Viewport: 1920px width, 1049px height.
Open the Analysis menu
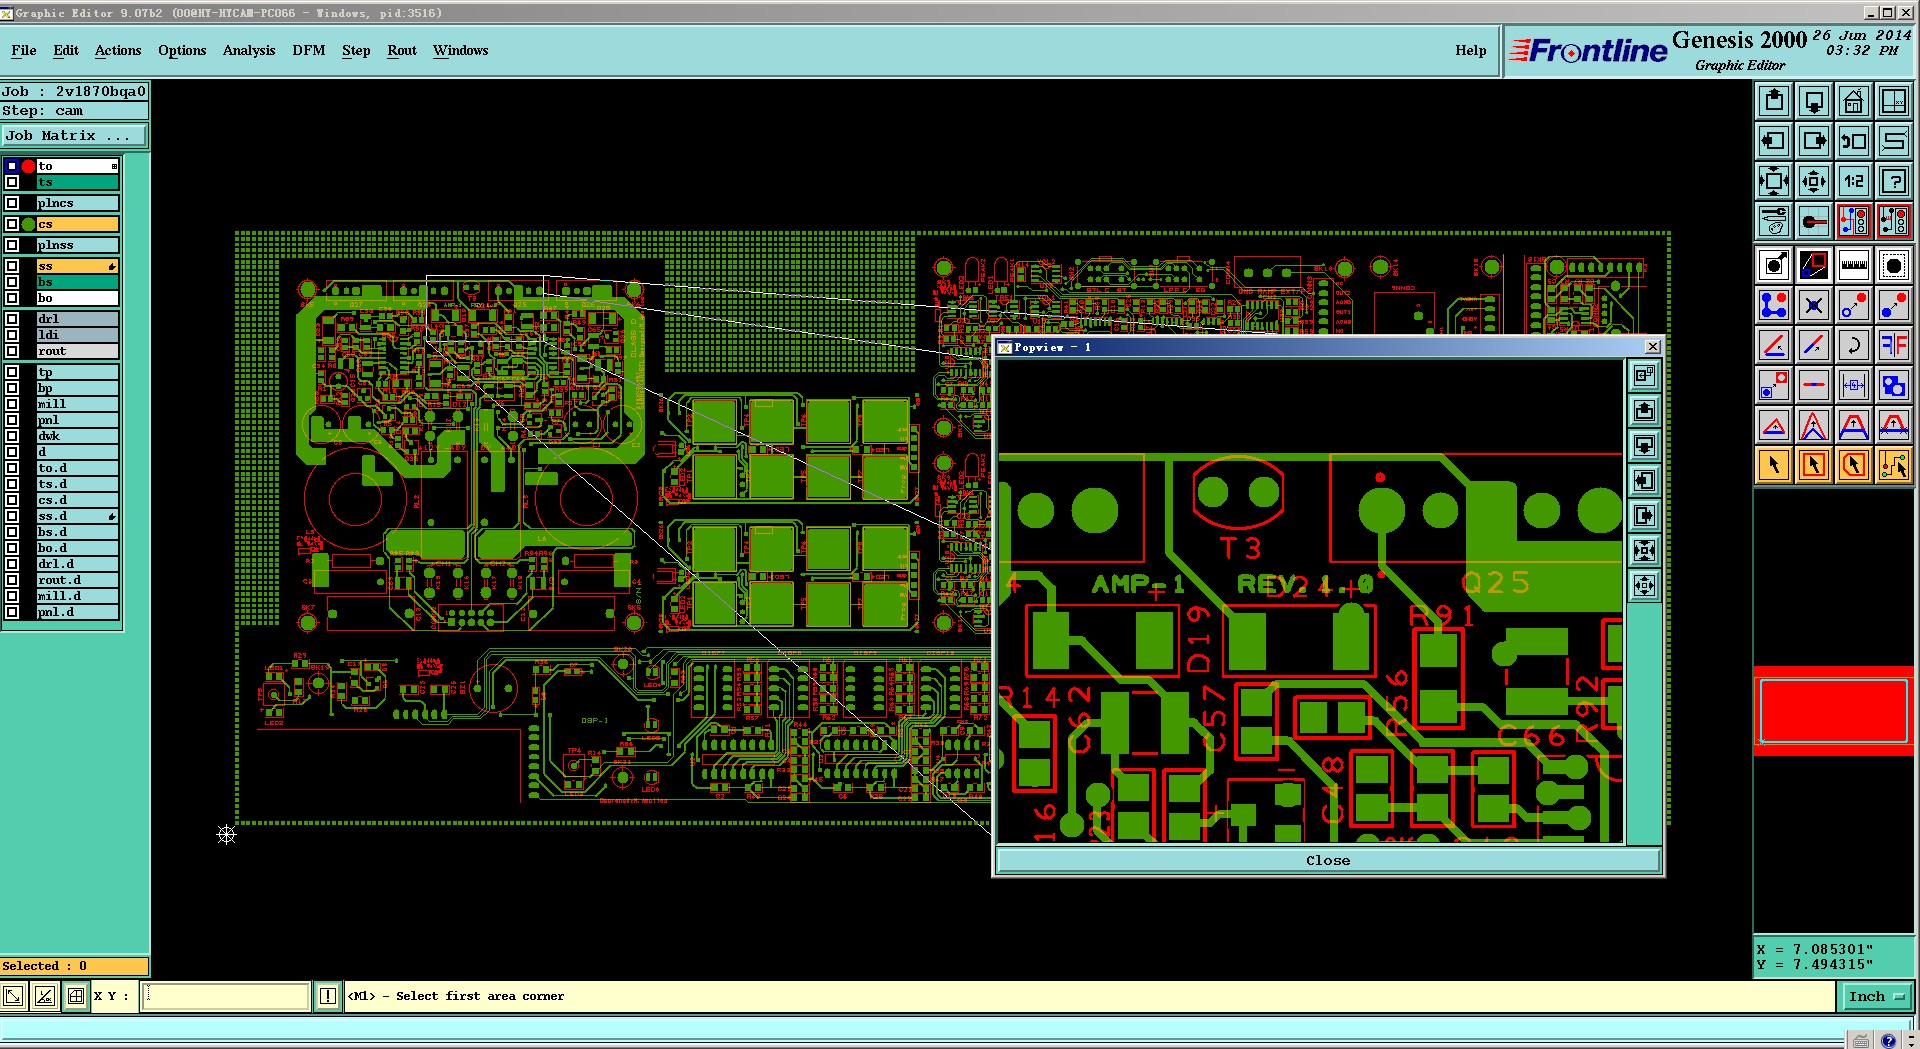(249, 50)
